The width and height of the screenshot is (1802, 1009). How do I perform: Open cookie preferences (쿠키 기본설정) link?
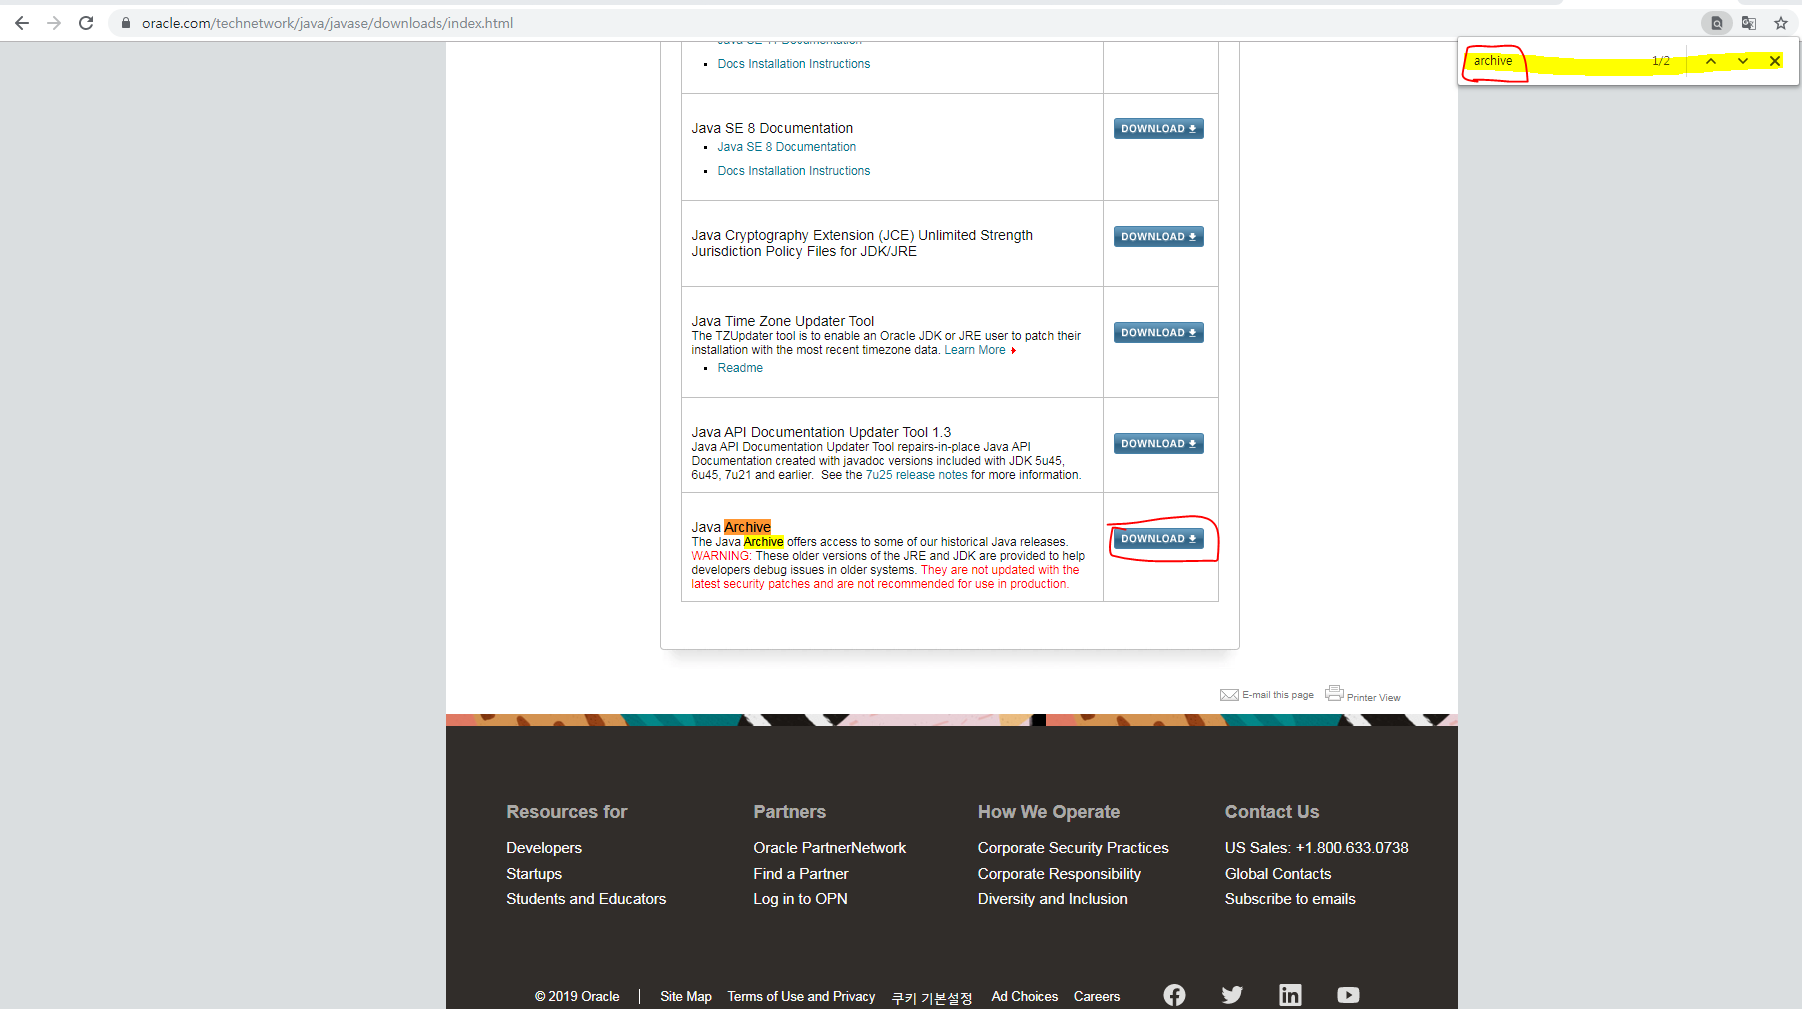pyautogui.click(x=932, y=998)
